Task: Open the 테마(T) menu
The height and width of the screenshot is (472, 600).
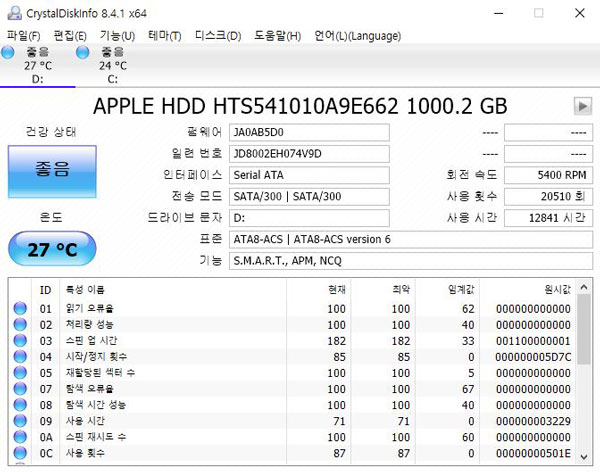Action: point(165,36)
